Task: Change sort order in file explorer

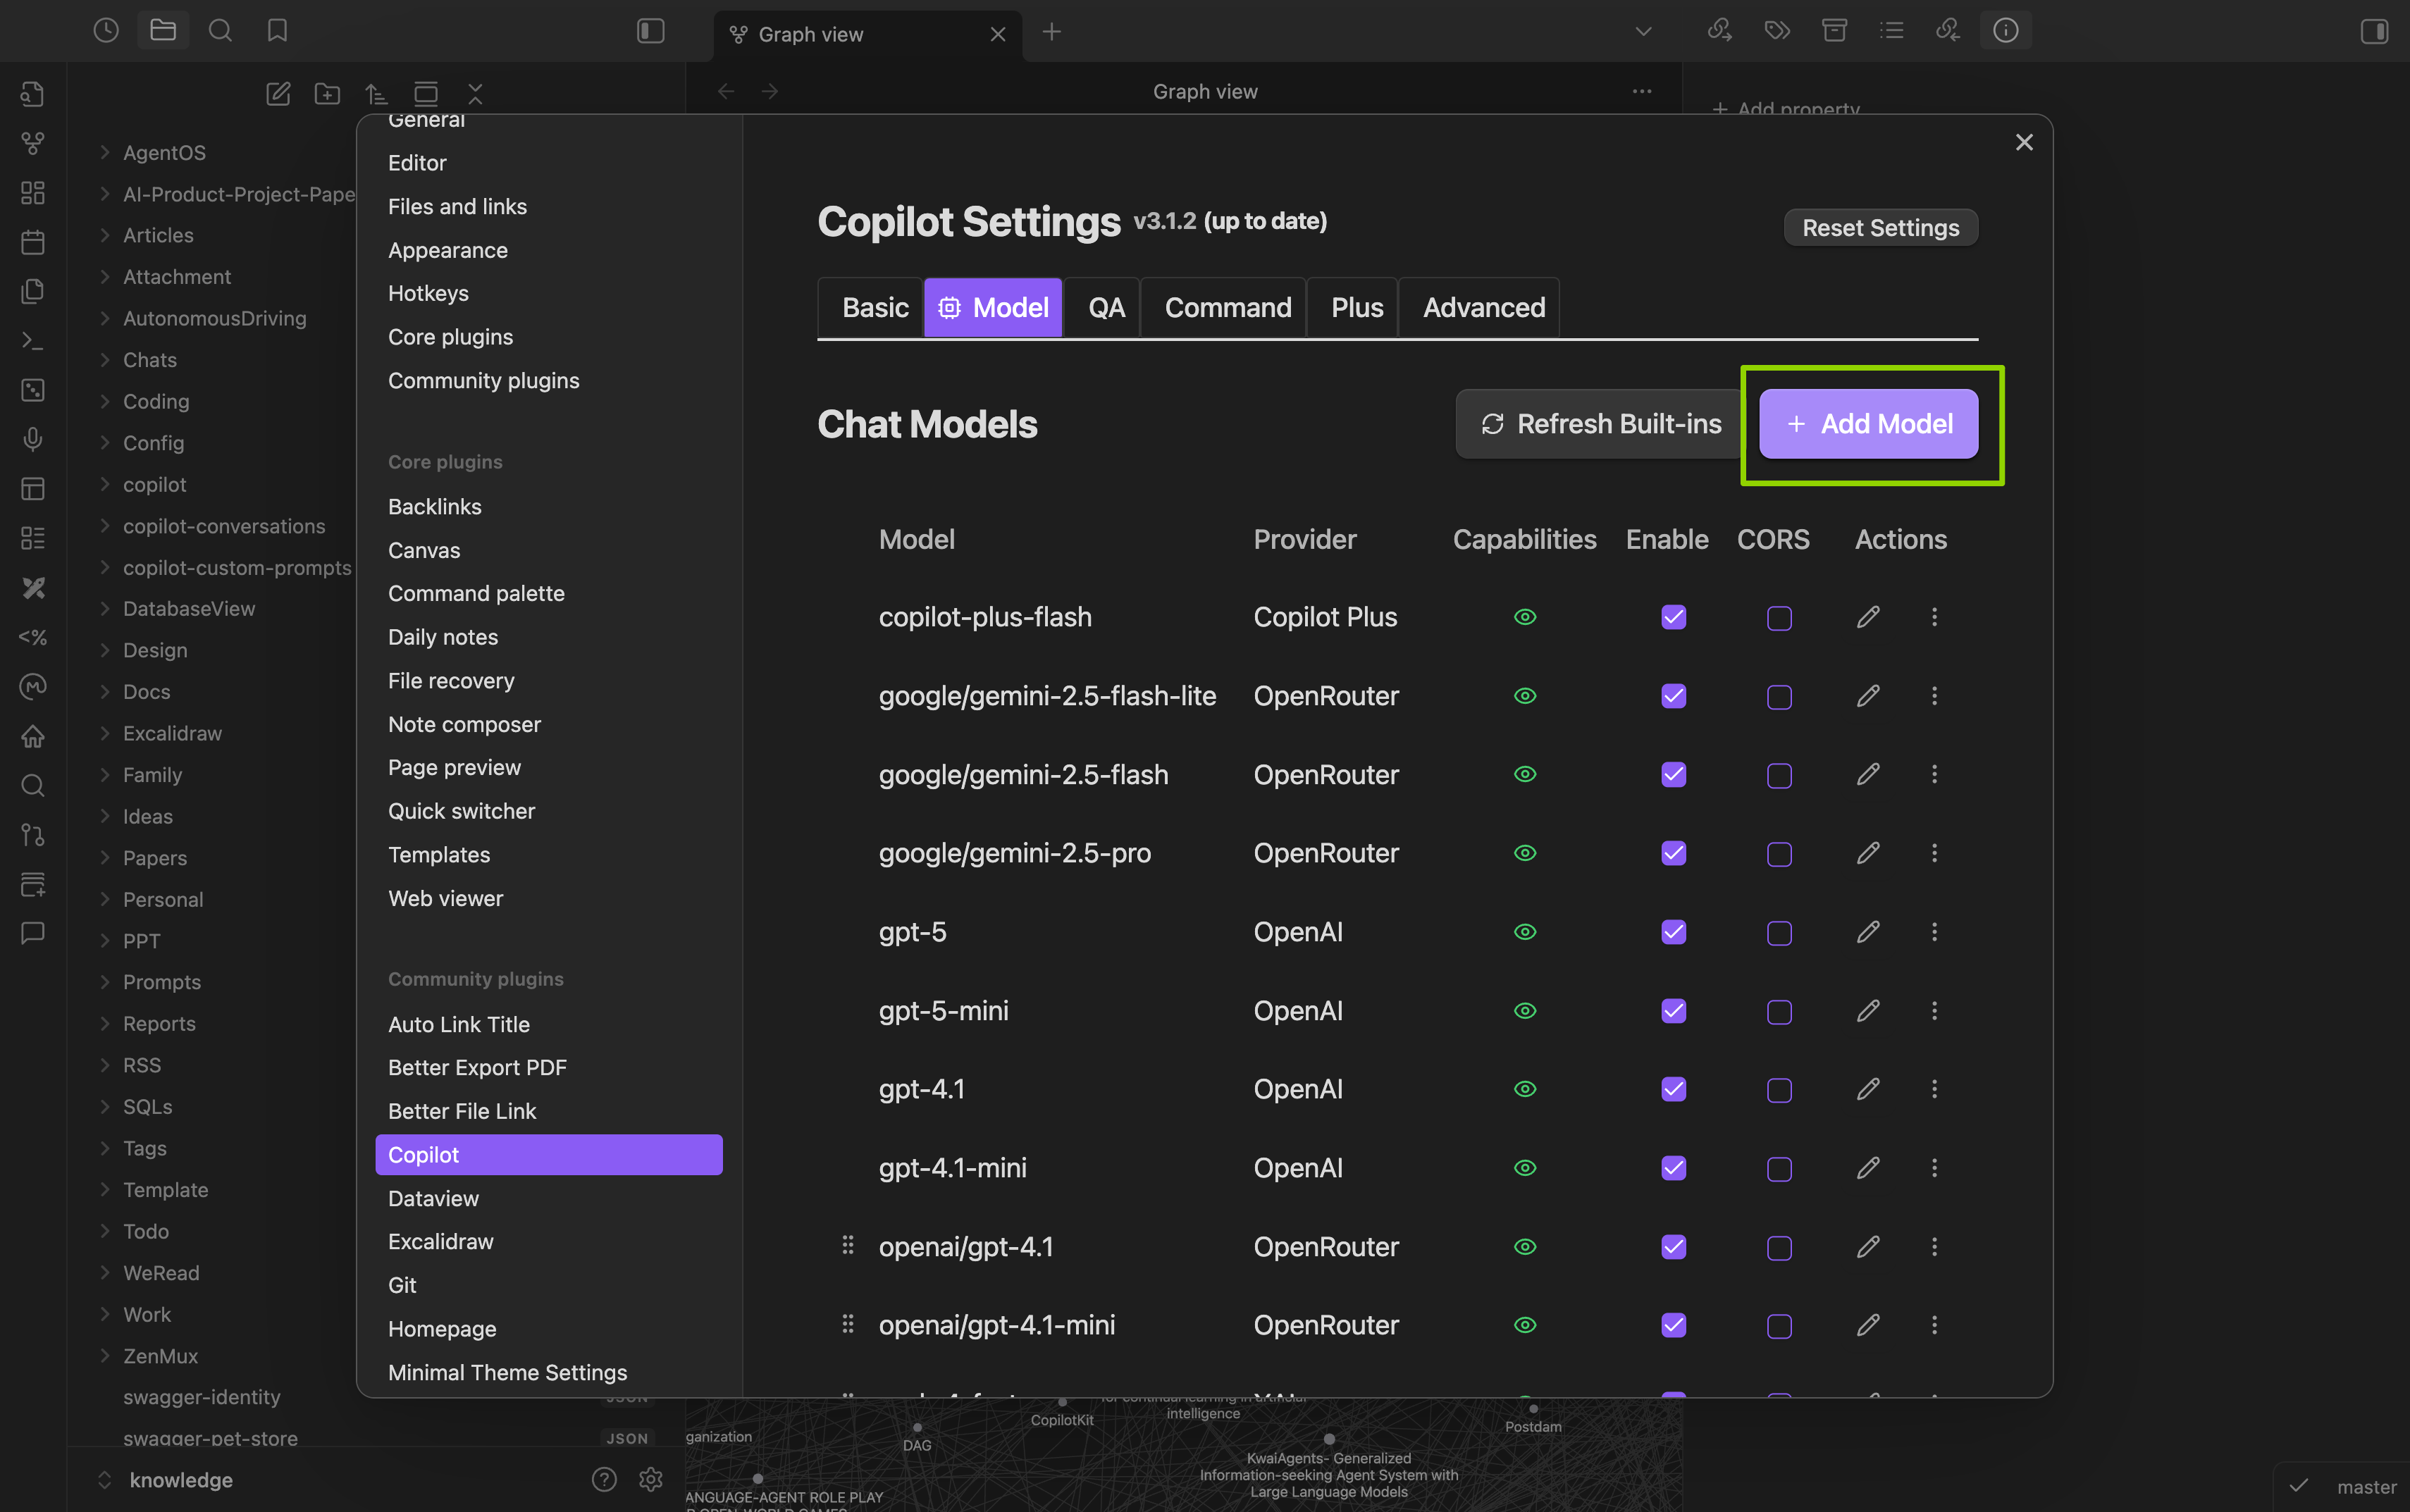Action: tap(376, 94)
